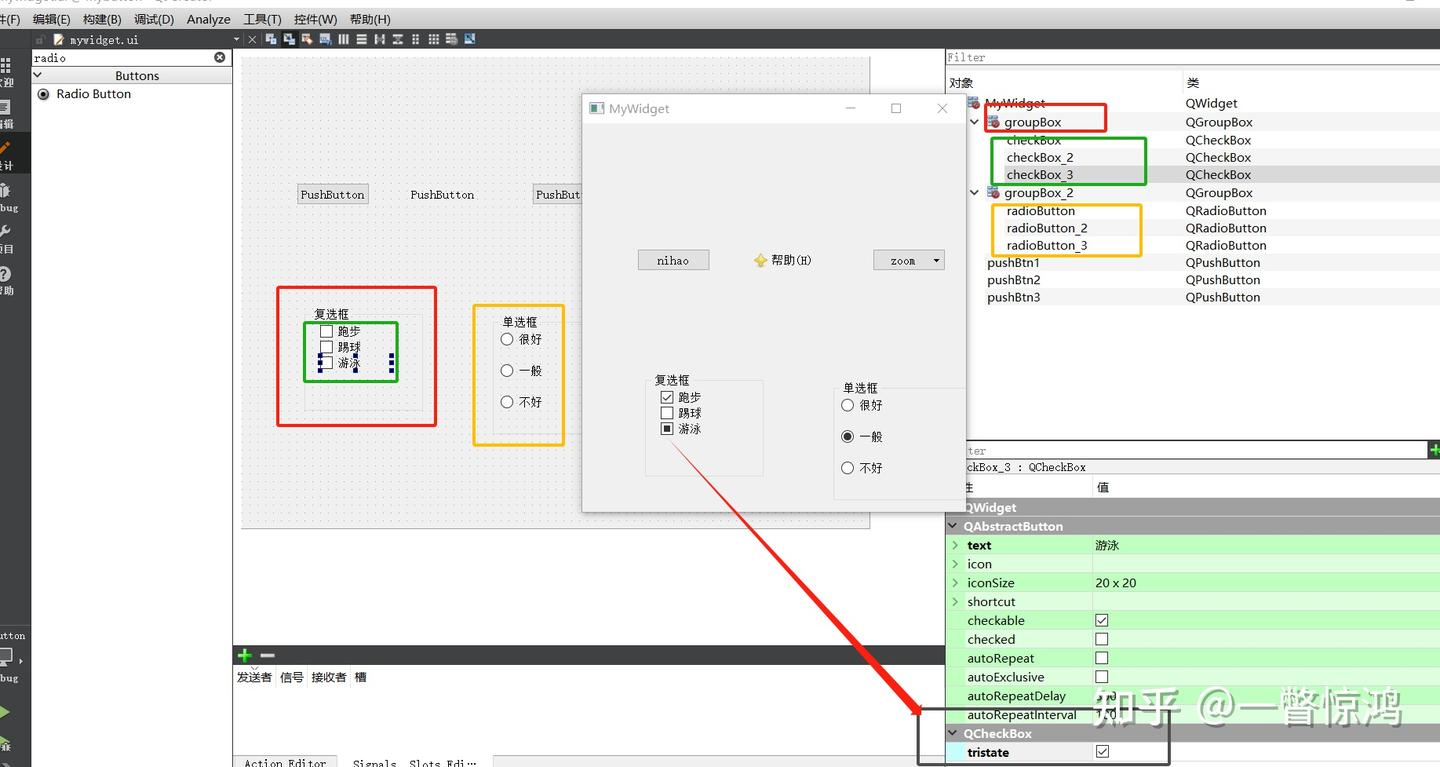Image resolution: width=1440 pixels, height=767 pixels.
Task: Open the zoom dropdown button in MyWidget
Action: [x=909, y=260]
